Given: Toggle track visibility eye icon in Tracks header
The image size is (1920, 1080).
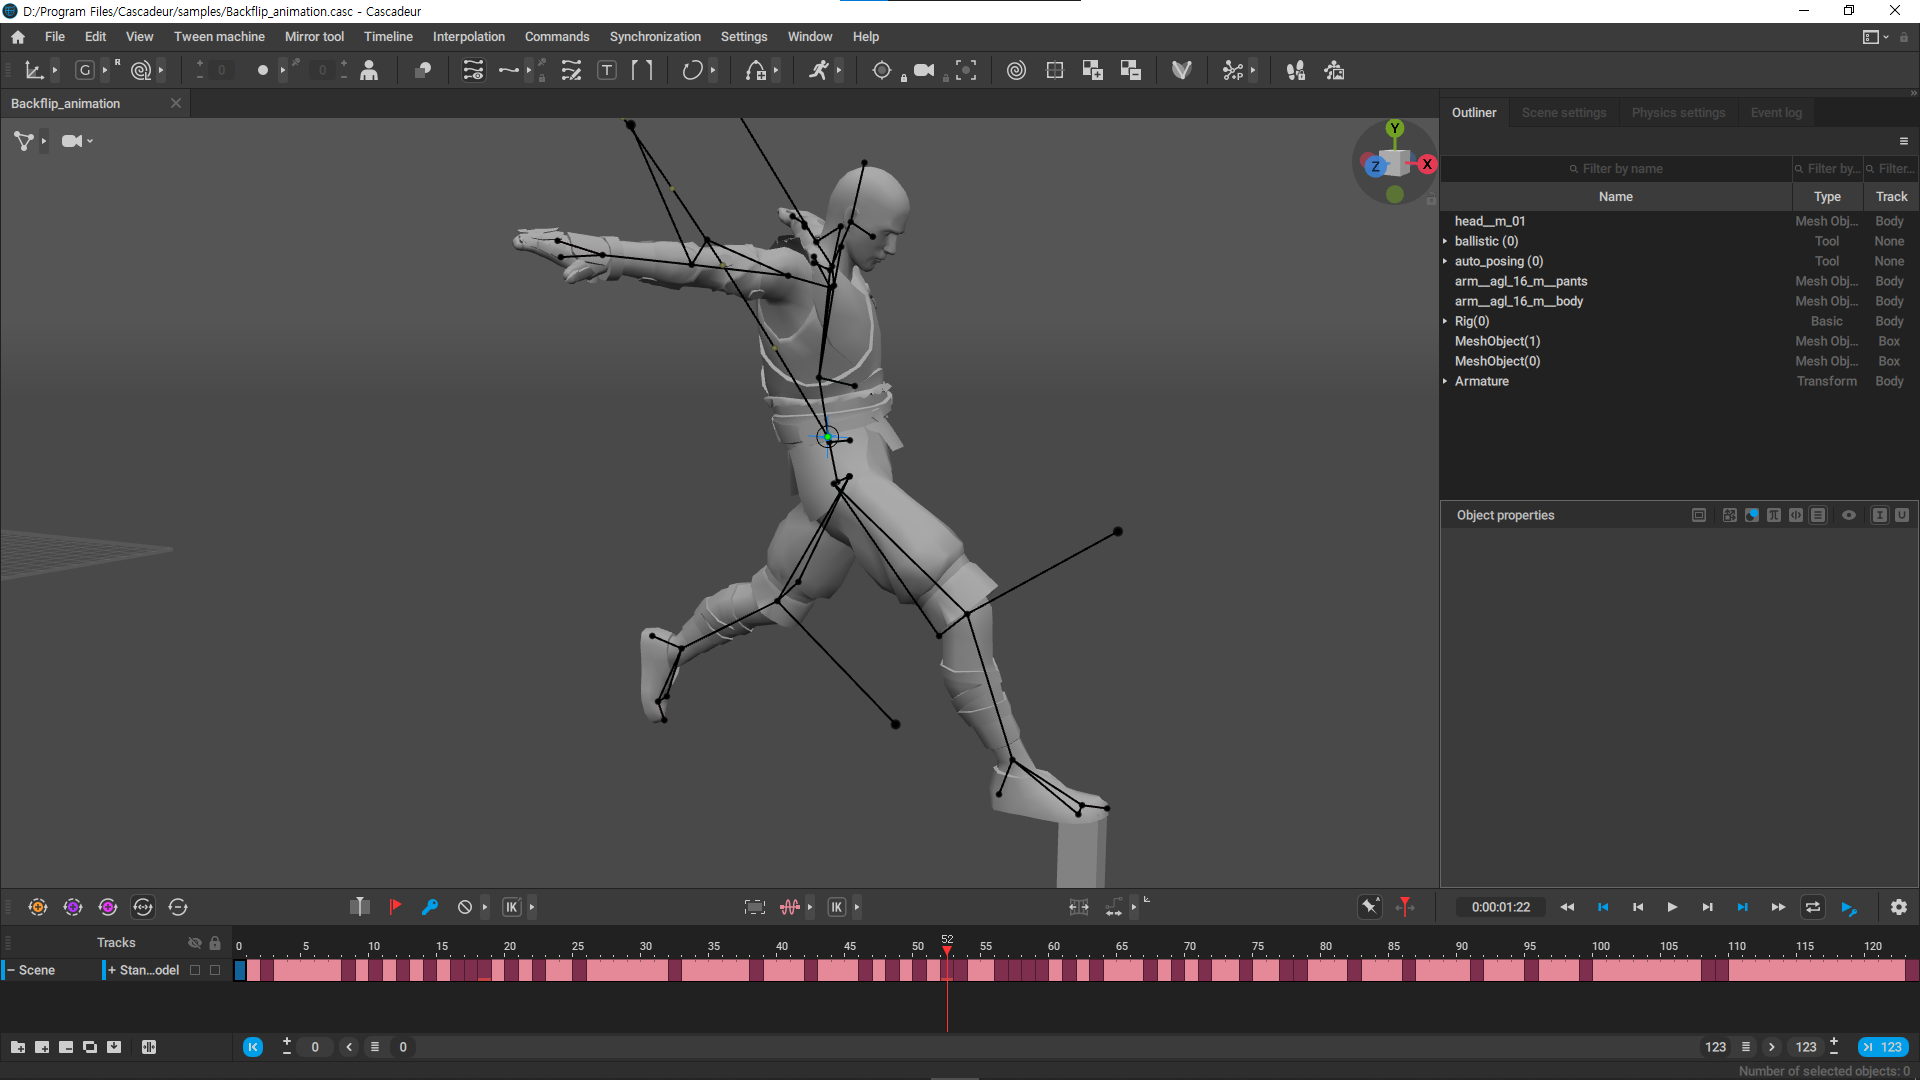Looking at the screenshot, I should 194,943.
